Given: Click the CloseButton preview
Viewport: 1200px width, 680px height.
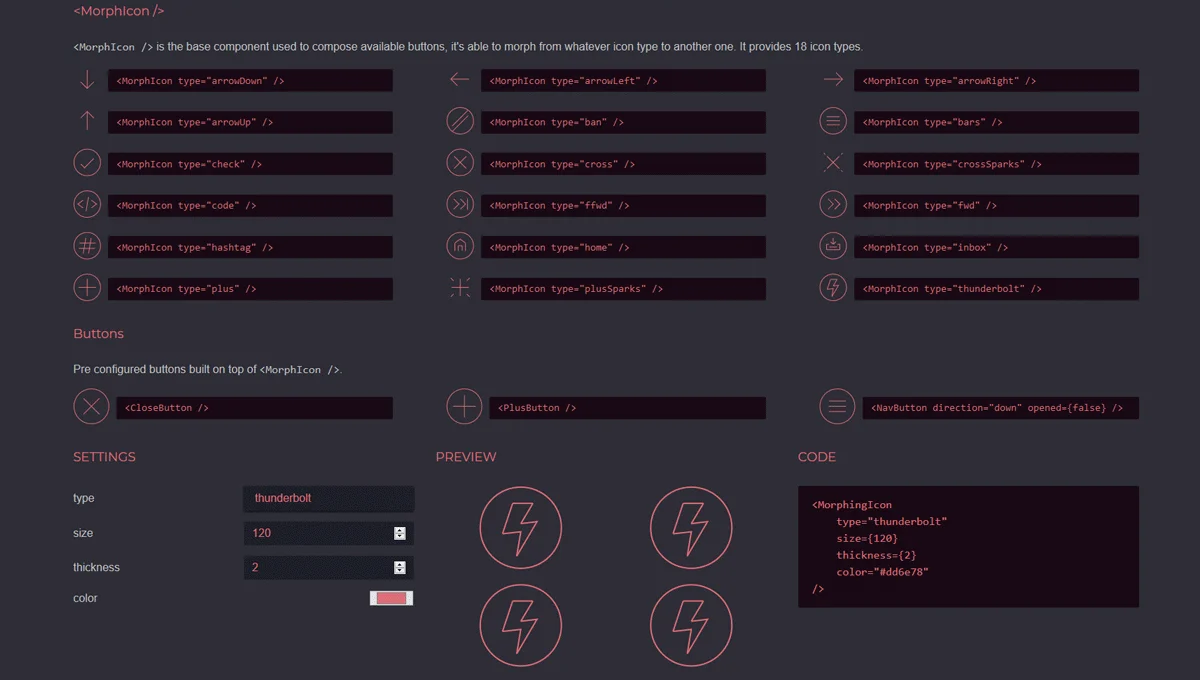Looking at the screenshot, I should click(x=91, y=406).
